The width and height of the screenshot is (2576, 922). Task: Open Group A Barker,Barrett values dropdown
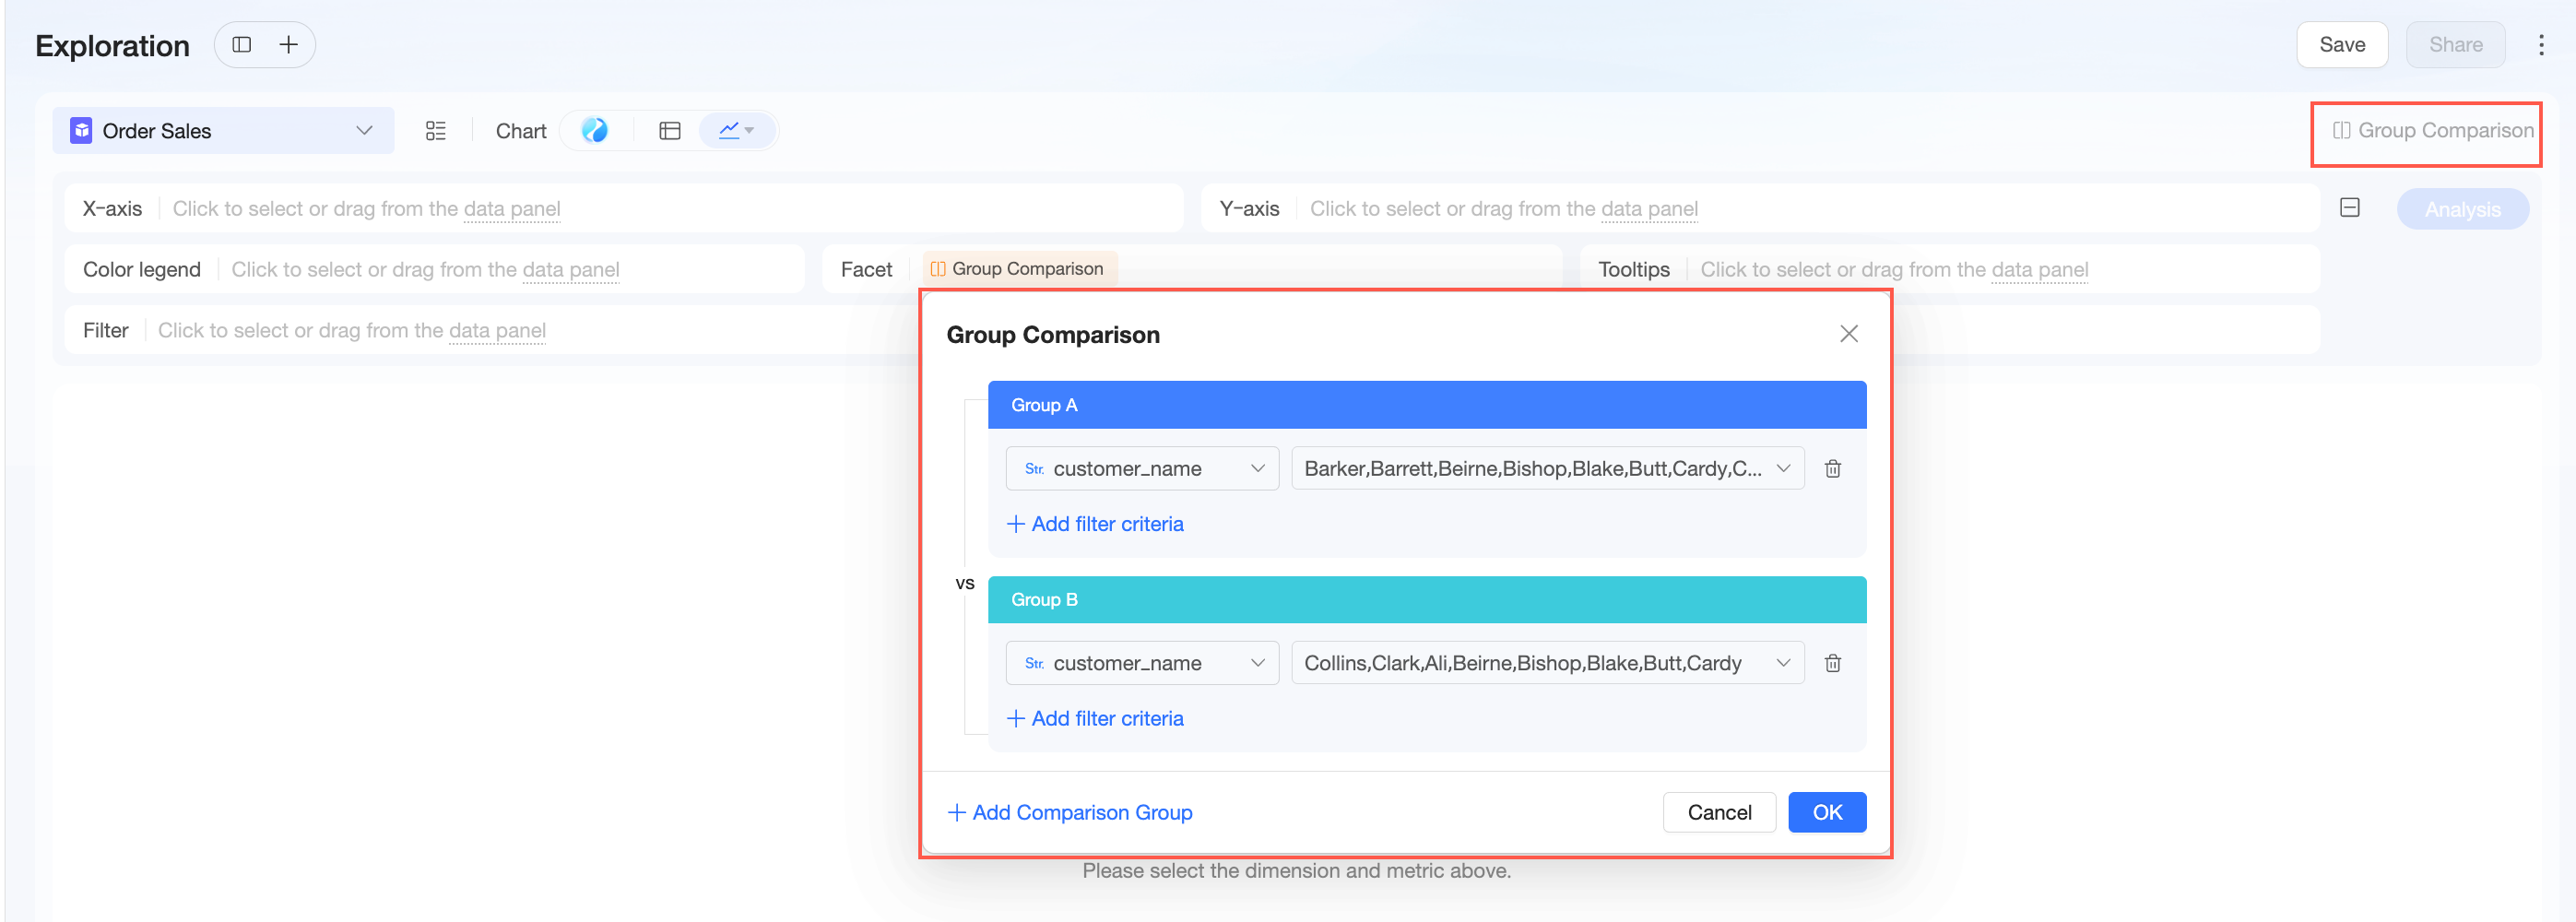point(1548,468)
